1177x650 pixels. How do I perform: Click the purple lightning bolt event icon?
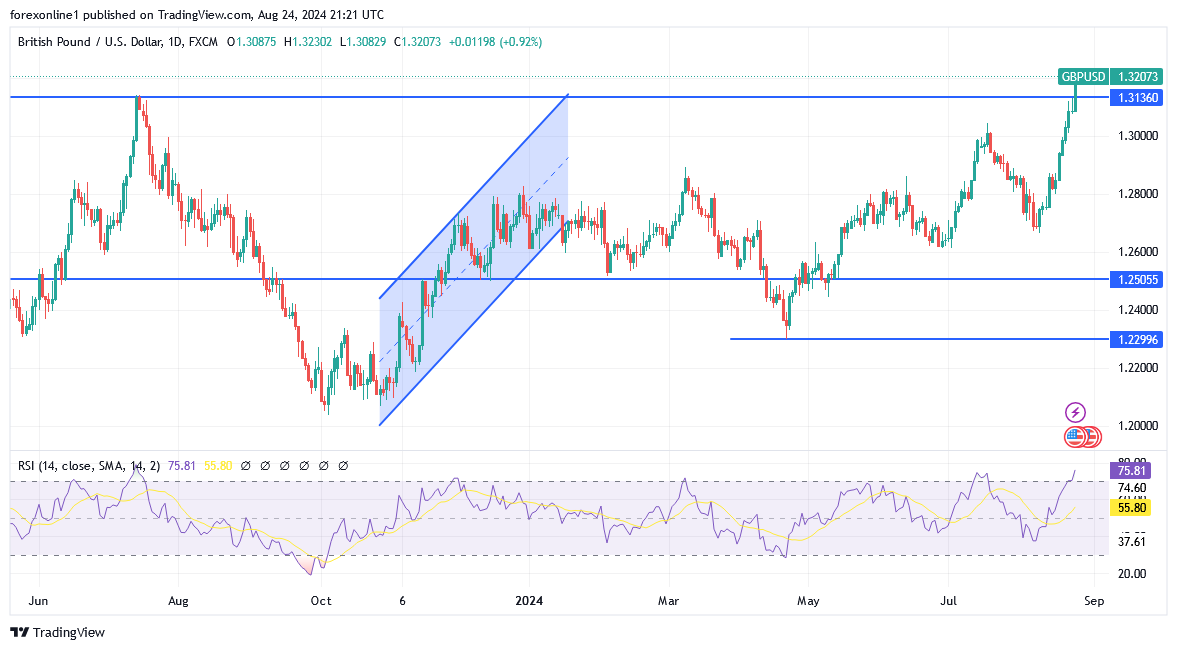pos(1075,412)
